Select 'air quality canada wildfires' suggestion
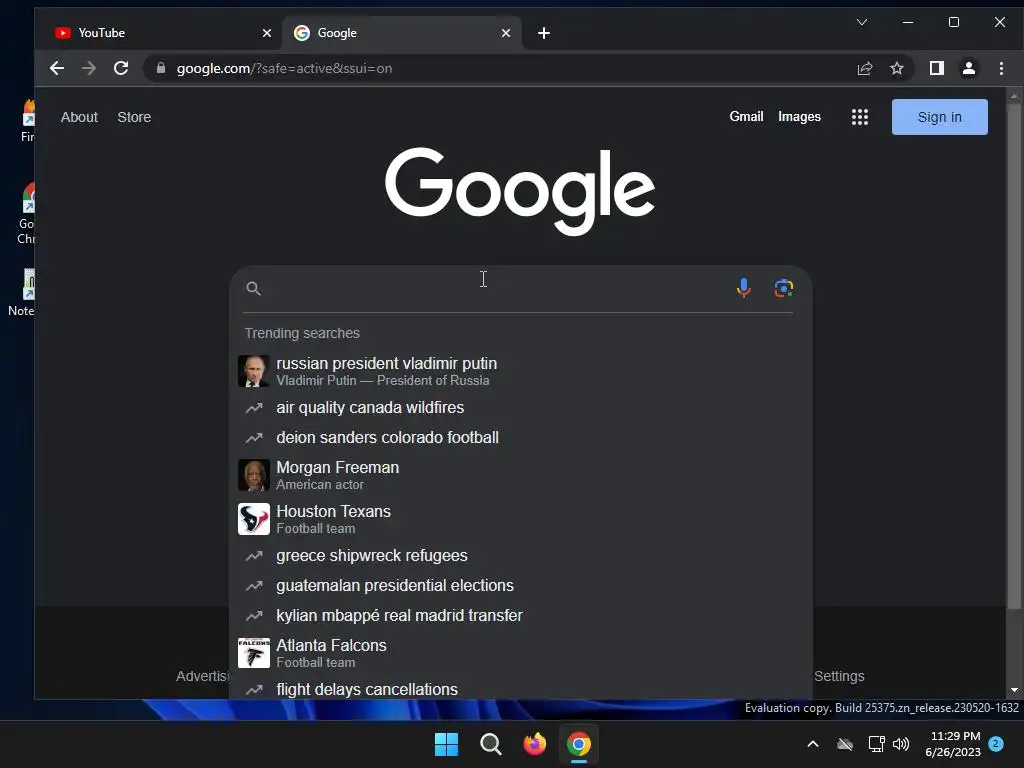 (520, 408)
